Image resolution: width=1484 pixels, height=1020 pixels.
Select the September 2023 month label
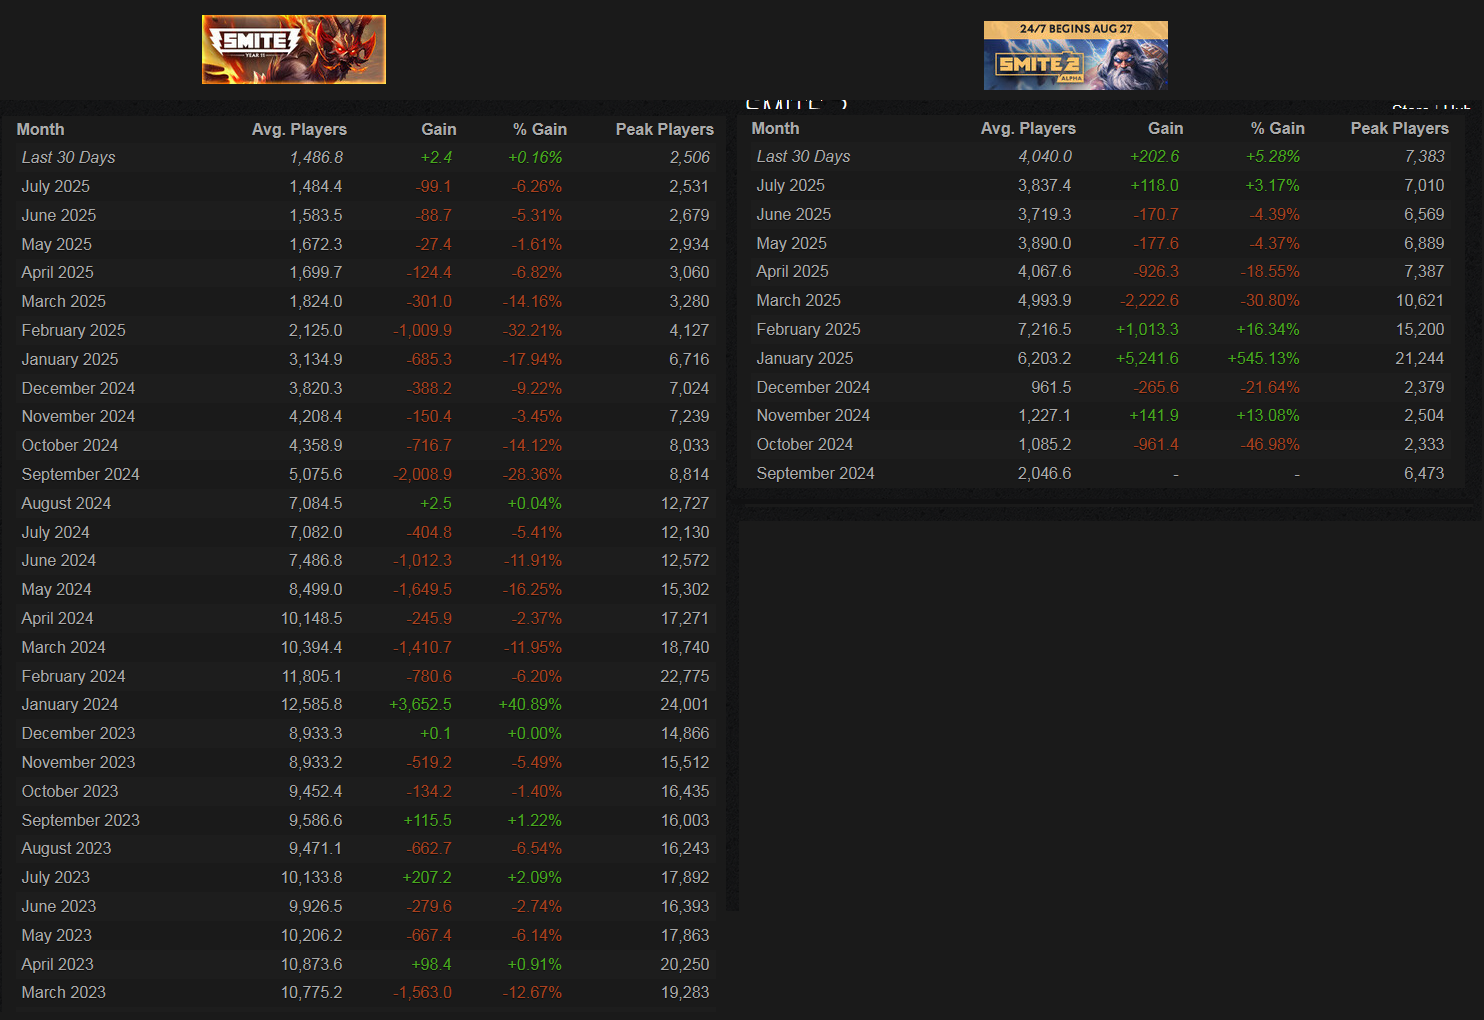point(81,820)
